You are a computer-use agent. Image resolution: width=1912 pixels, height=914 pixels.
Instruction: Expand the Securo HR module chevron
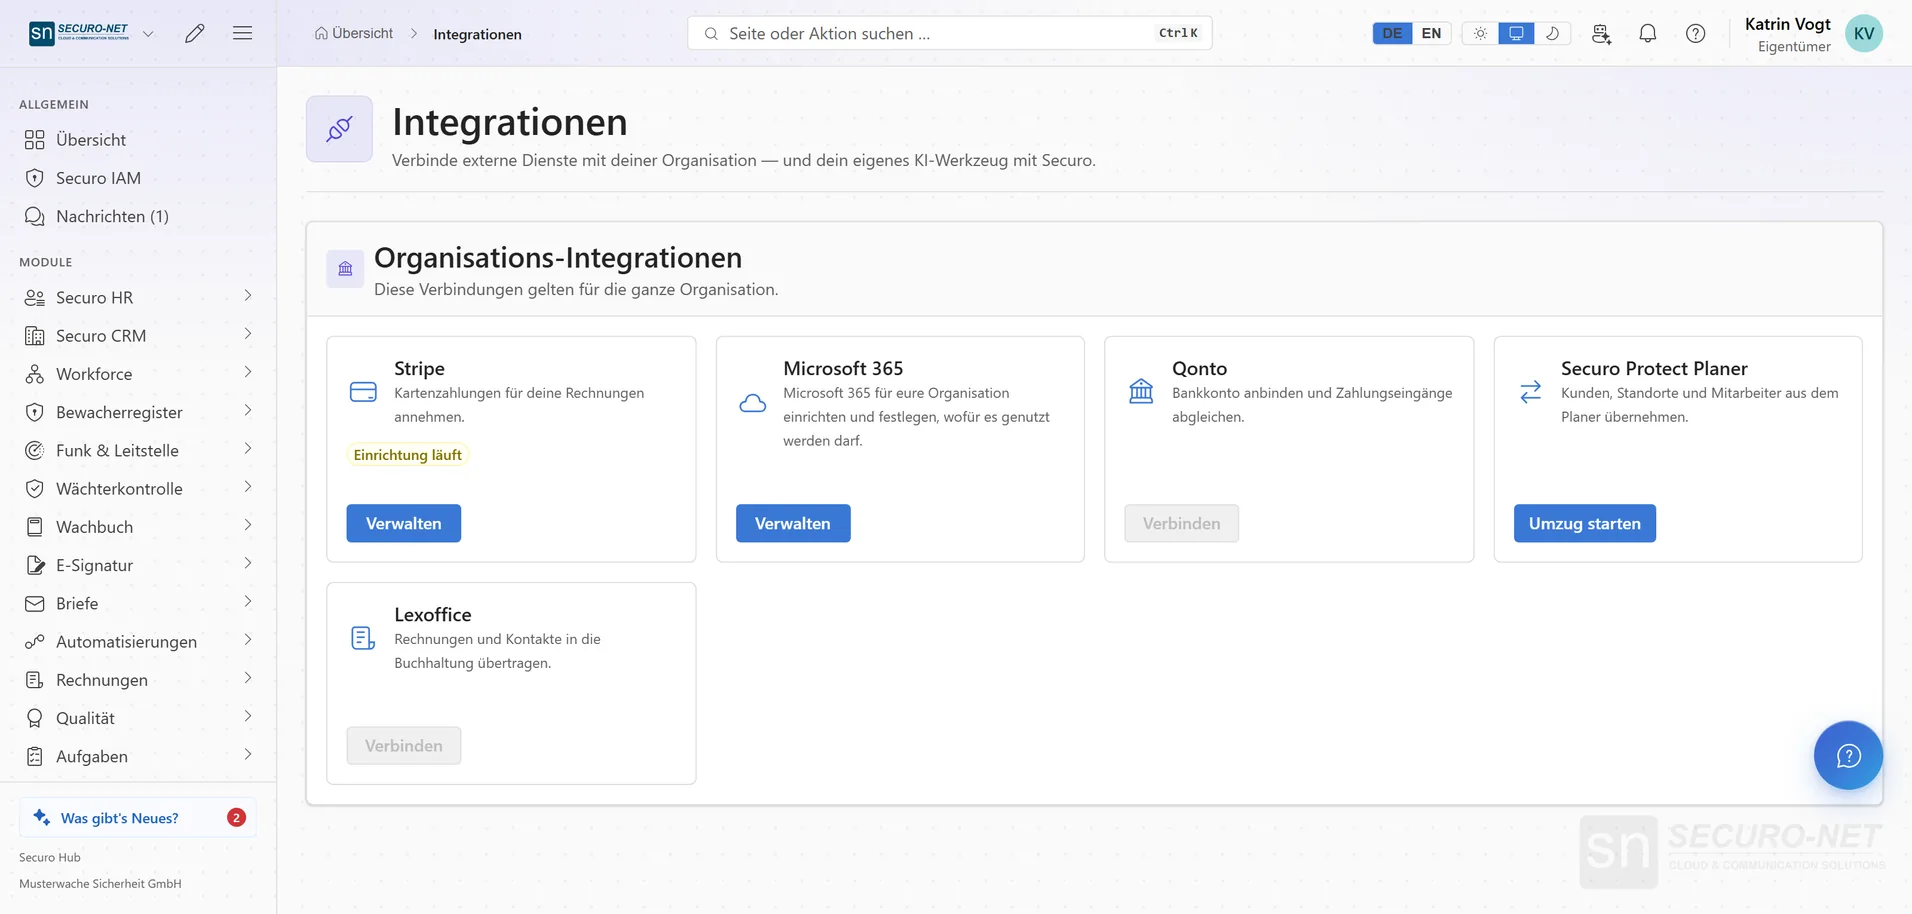247,296
